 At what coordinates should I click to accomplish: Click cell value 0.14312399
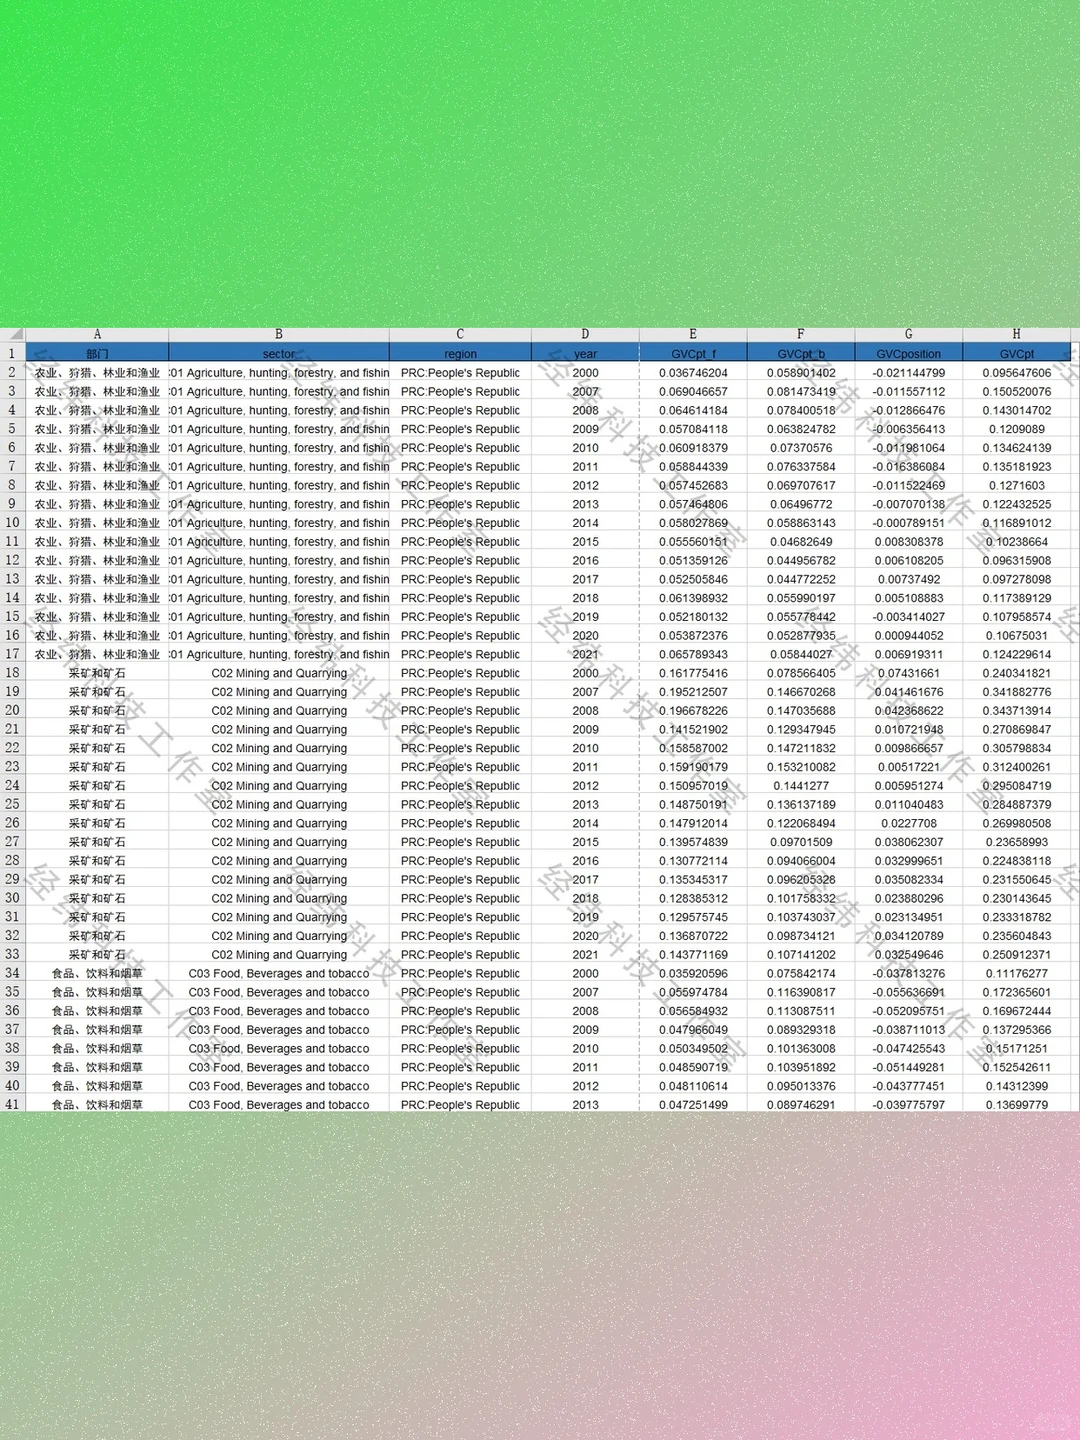(x=1017, y=1085)
